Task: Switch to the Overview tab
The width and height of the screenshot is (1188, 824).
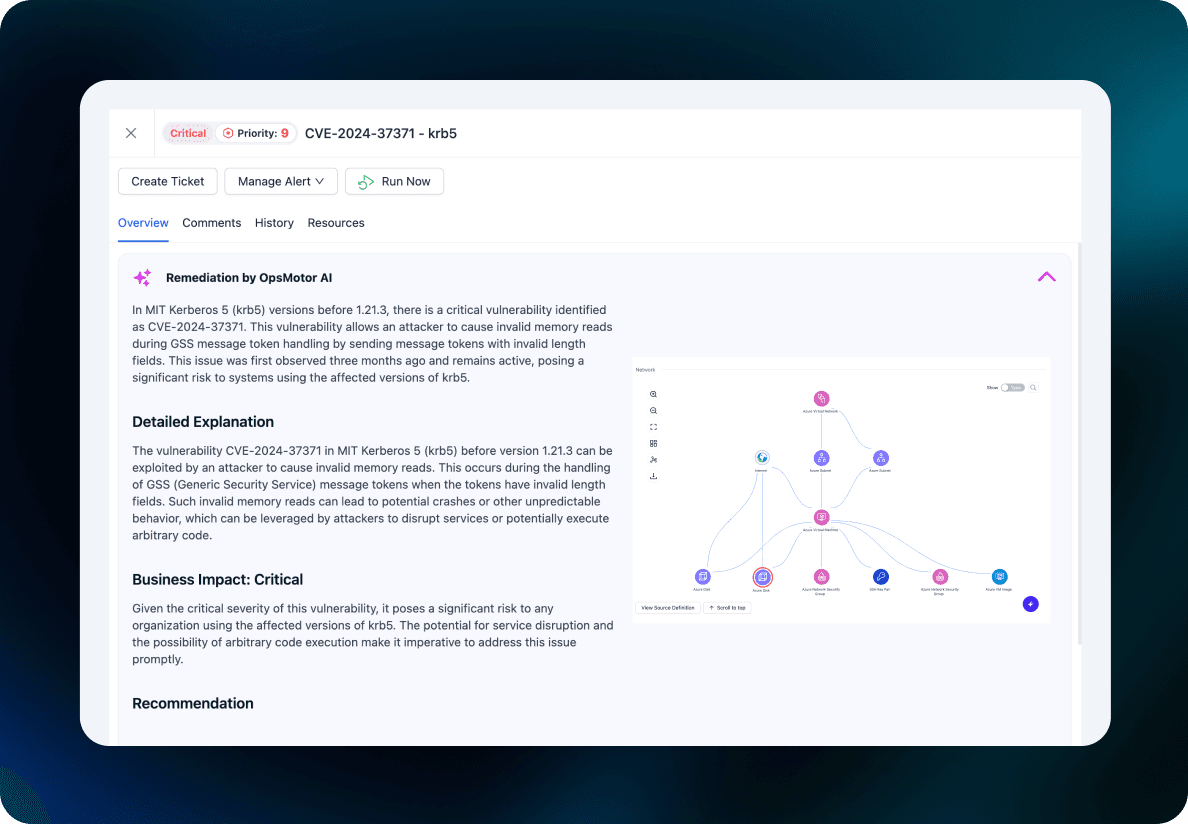Action: point(143,223)
